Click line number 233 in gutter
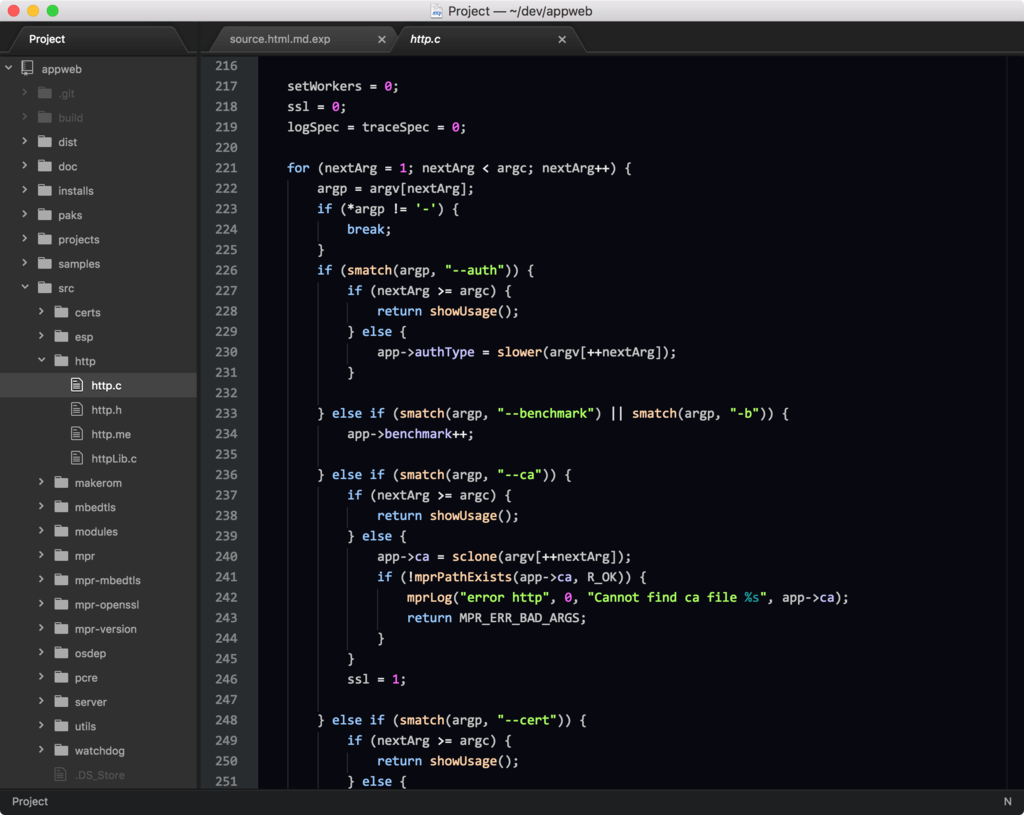Screen dimensions: 1024x815 (226, 413)
